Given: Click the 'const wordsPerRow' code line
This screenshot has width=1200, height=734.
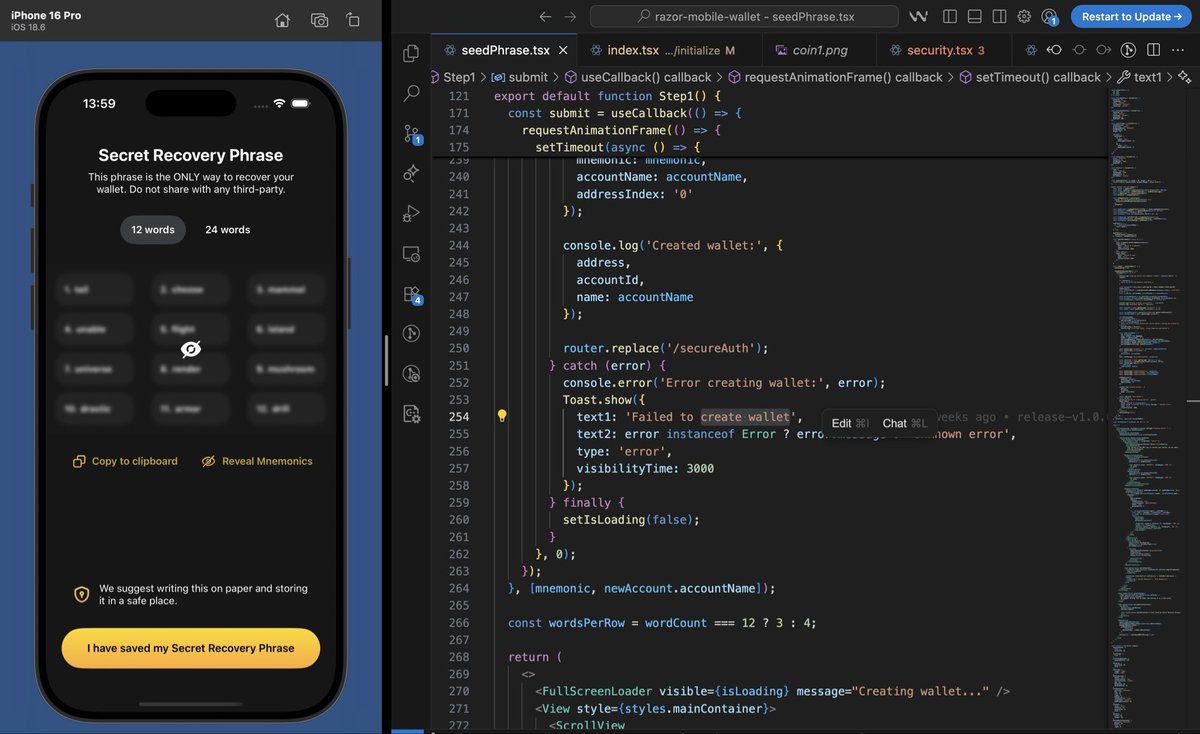Looking at the screenshot, I should tap(662, 622).
